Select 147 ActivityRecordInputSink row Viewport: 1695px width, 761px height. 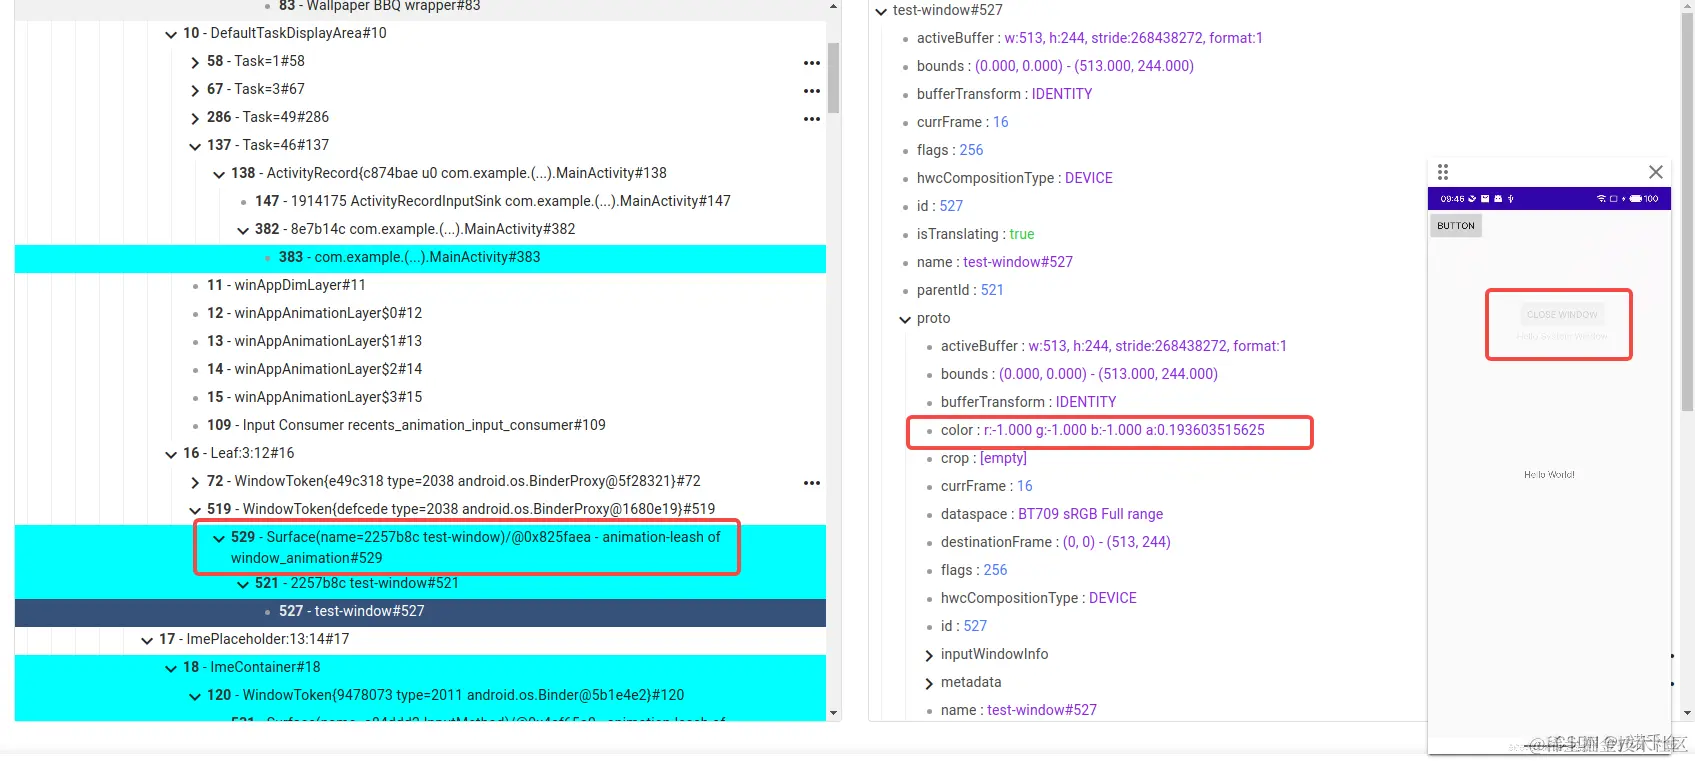(420, 201)
